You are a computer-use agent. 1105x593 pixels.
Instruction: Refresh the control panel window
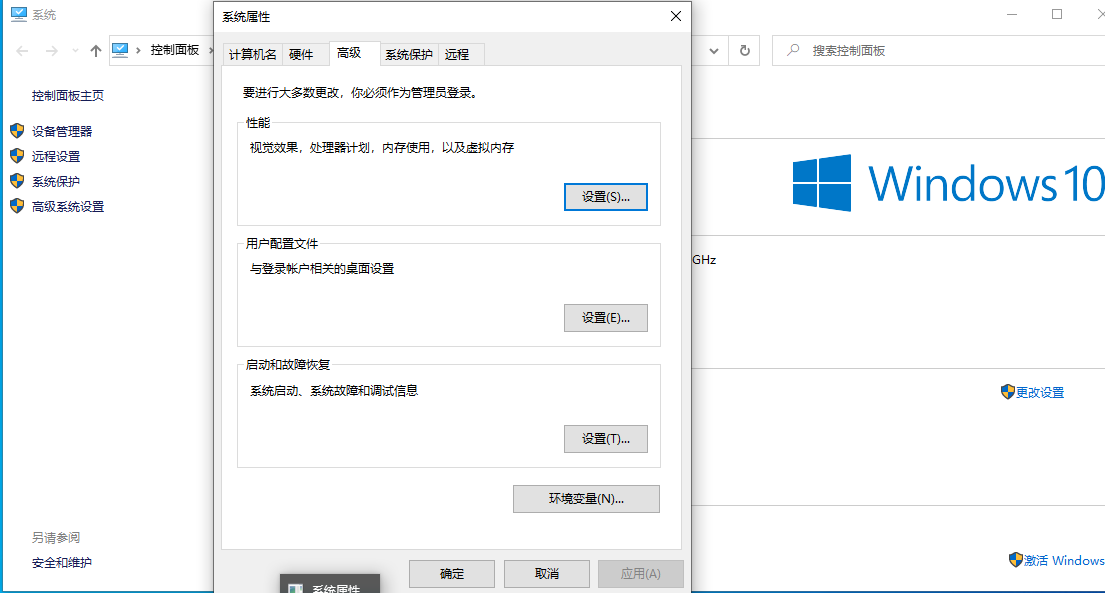click(744, 51)
